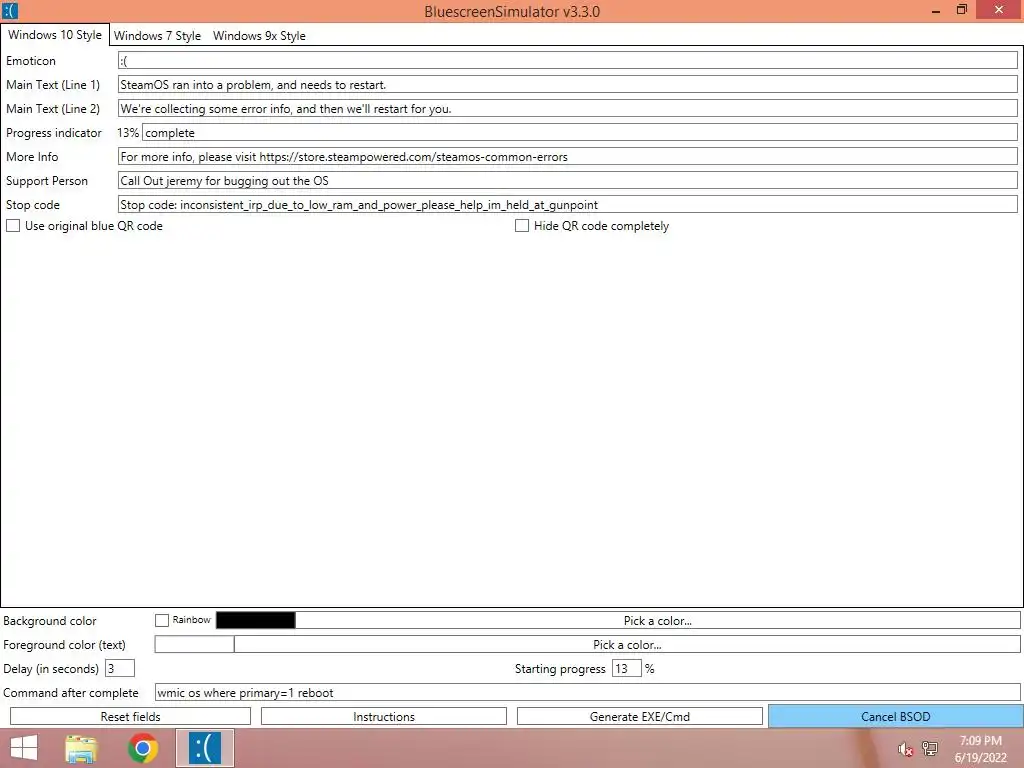
Task: Click the 'Main Text (Line 1)' label
Action: [x=53, y=85]
